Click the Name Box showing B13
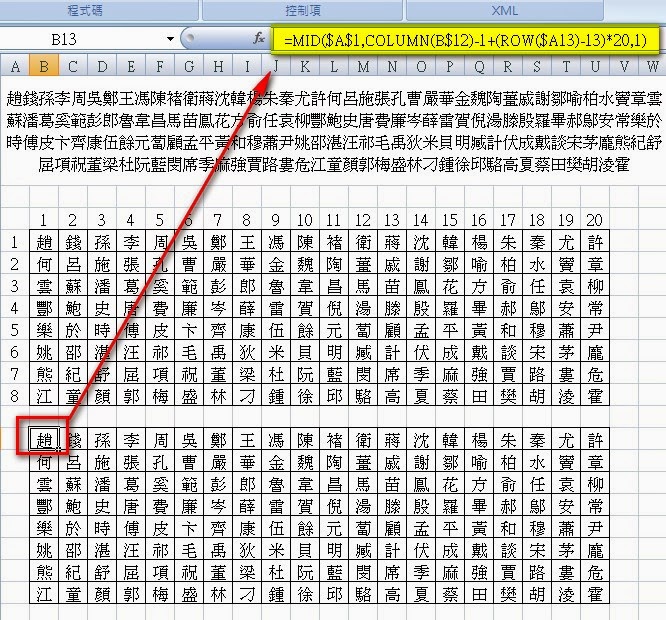Screen dimensions: 666x620 coord(64,39)
